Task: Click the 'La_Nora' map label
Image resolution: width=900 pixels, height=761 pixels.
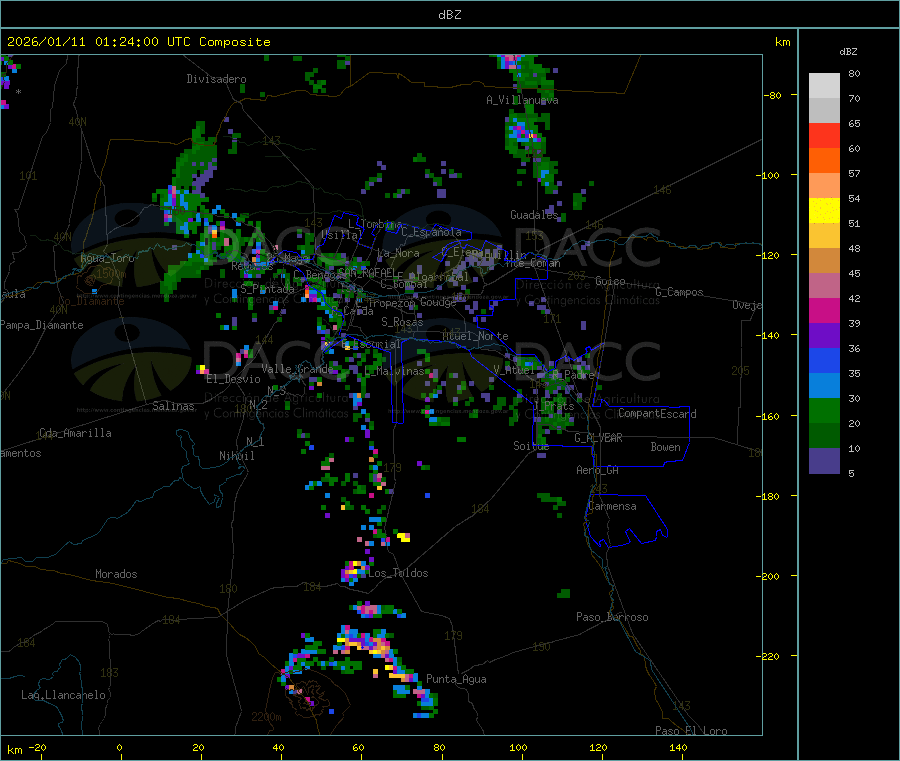Action: (398, 253)
